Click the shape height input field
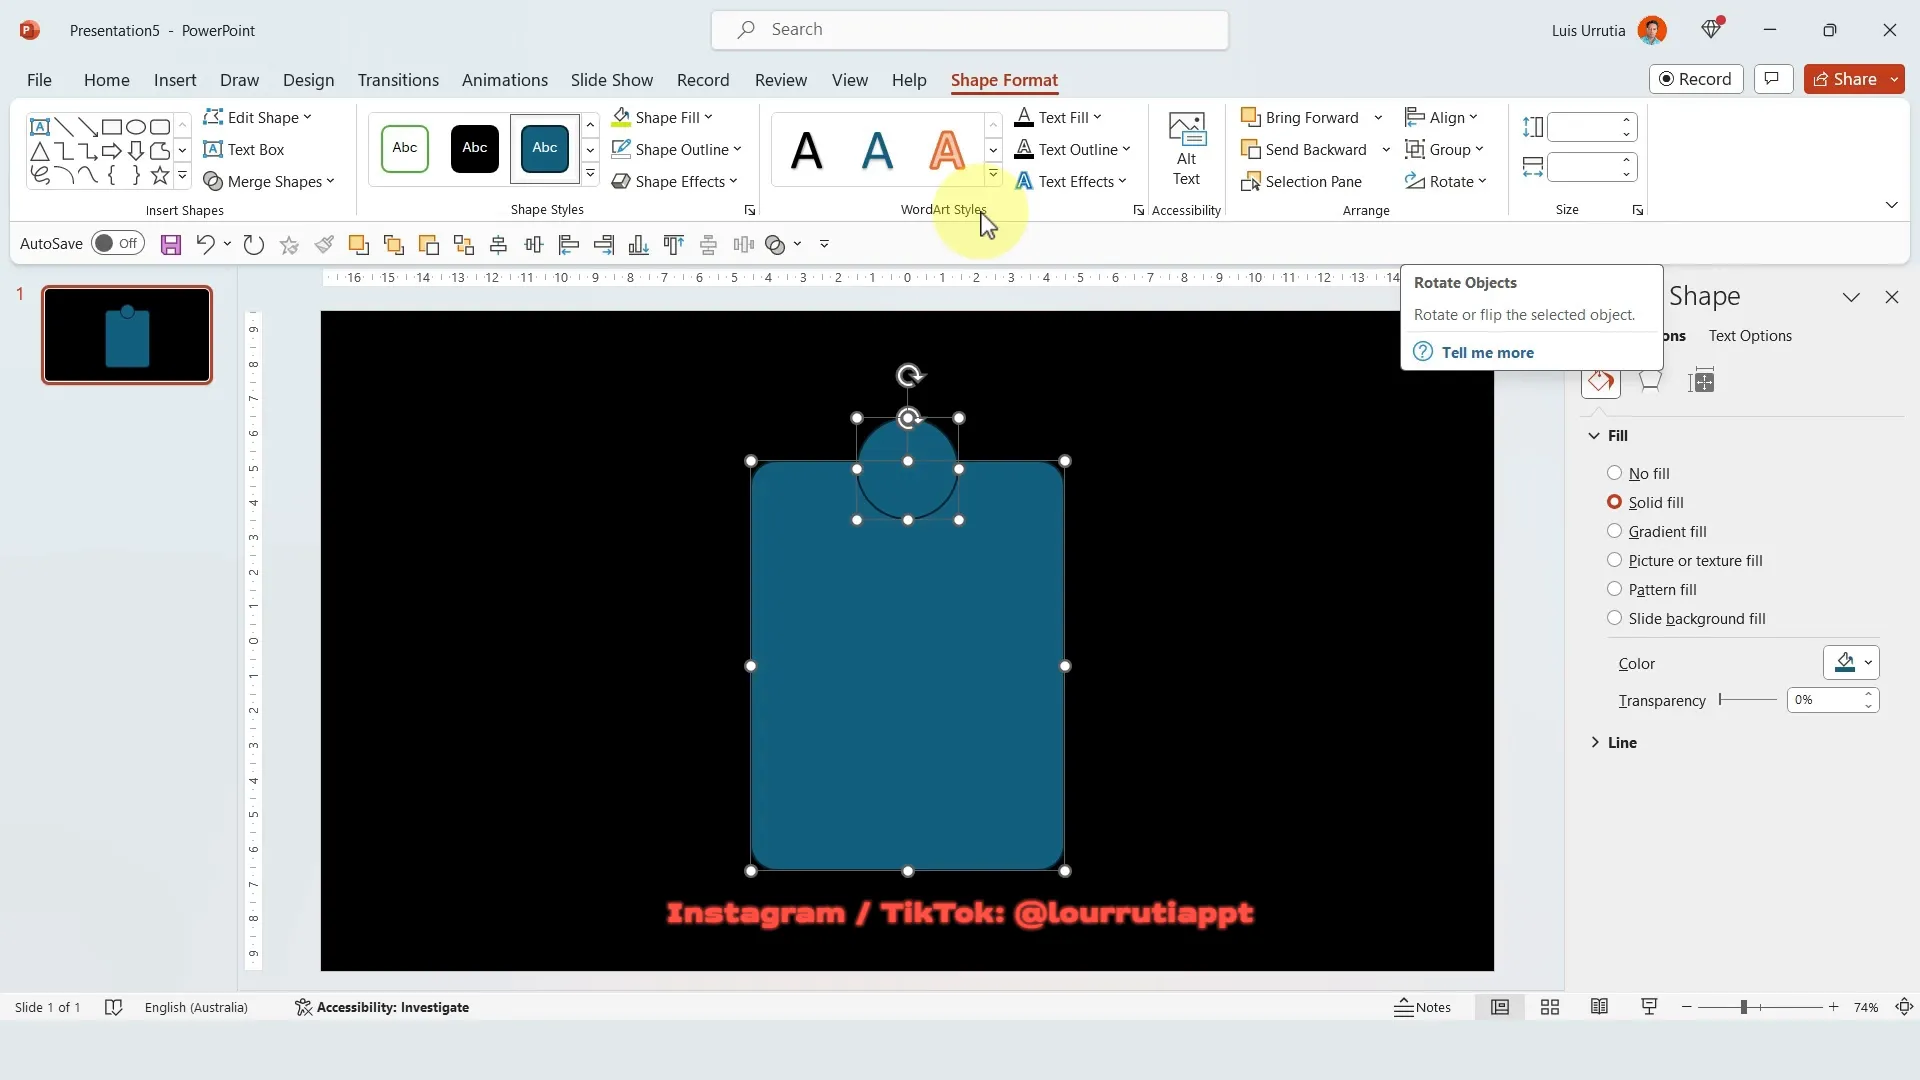Viewport: 1920px width, 1080px height. point(1581,127)
